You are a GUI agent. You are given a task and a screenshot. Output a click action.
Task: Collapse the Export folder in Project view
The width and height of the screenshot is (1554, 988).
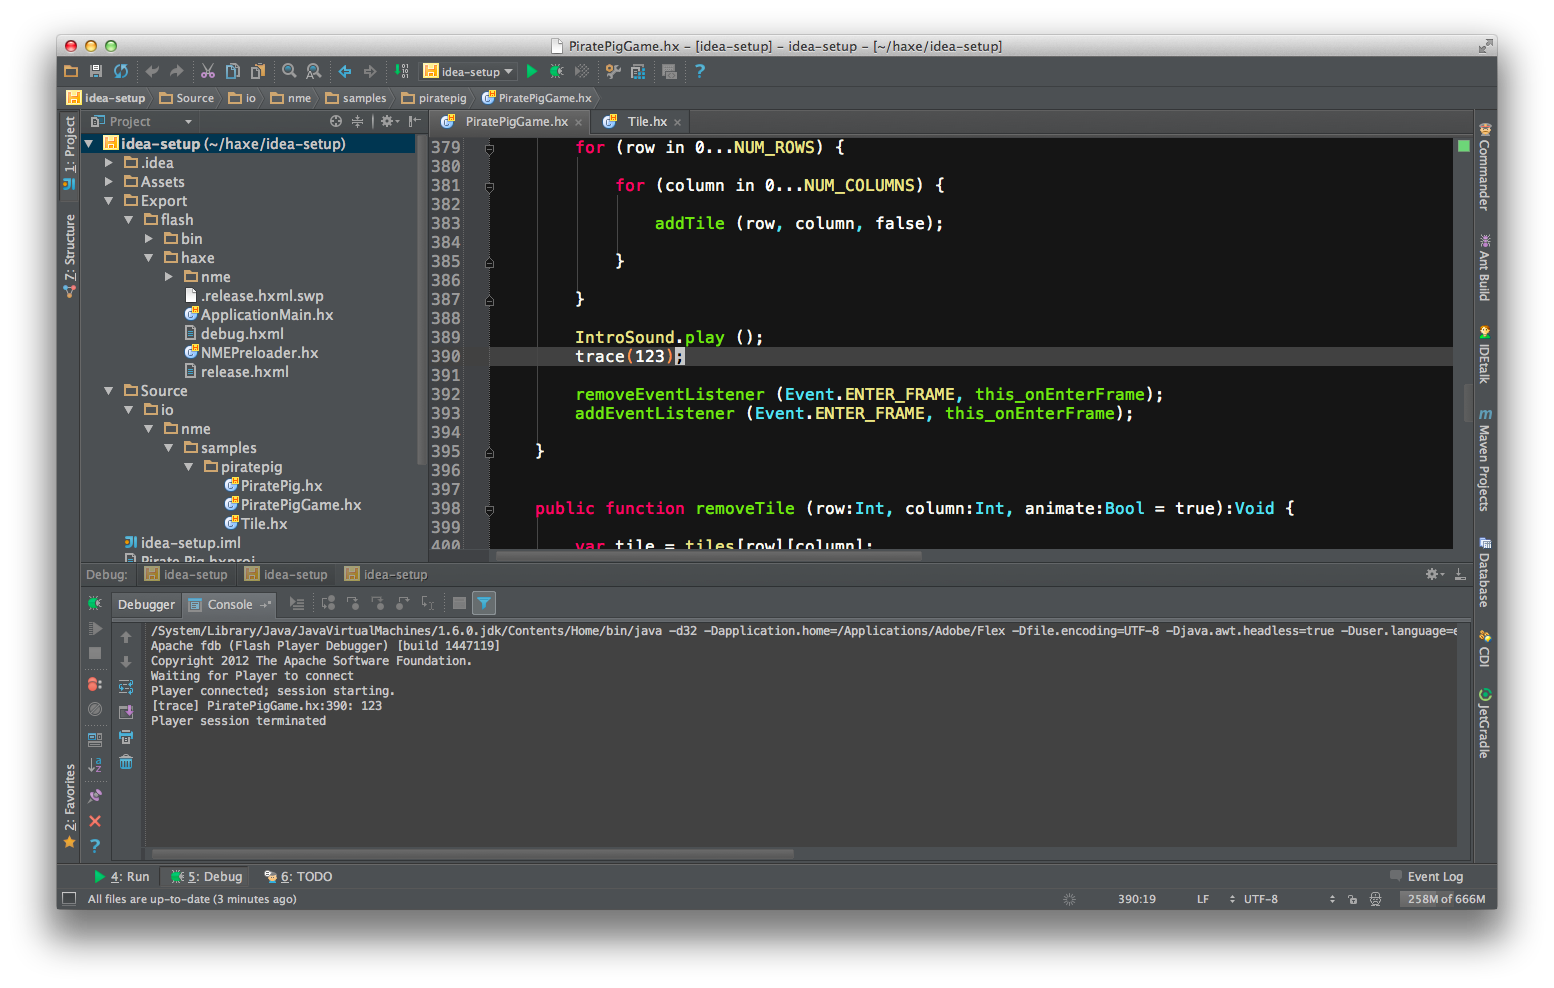108,200
